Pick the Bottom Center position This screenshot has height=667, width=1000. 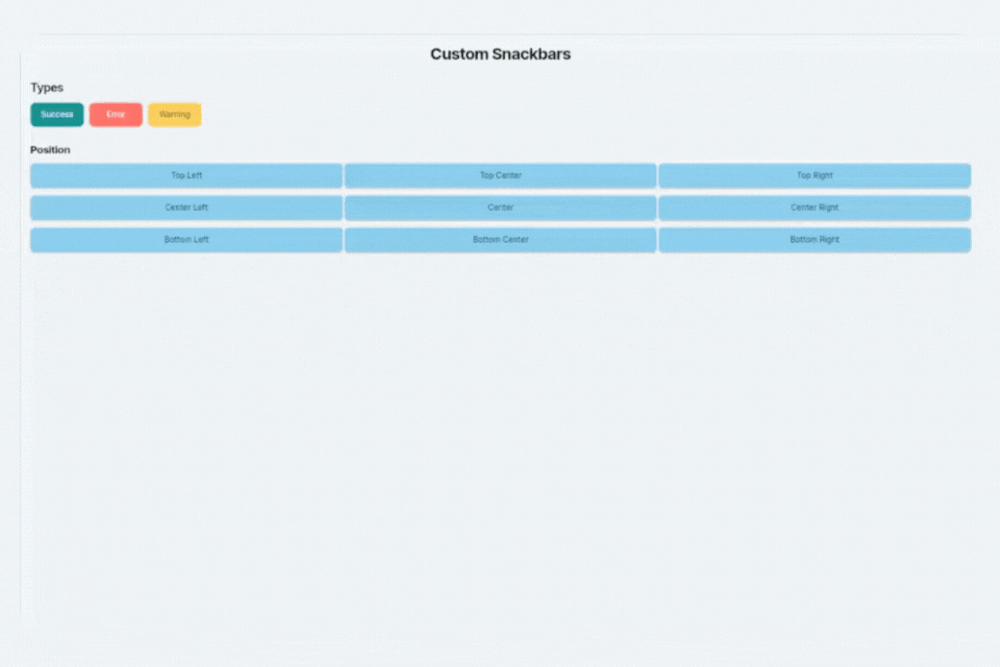pos(501,240)
